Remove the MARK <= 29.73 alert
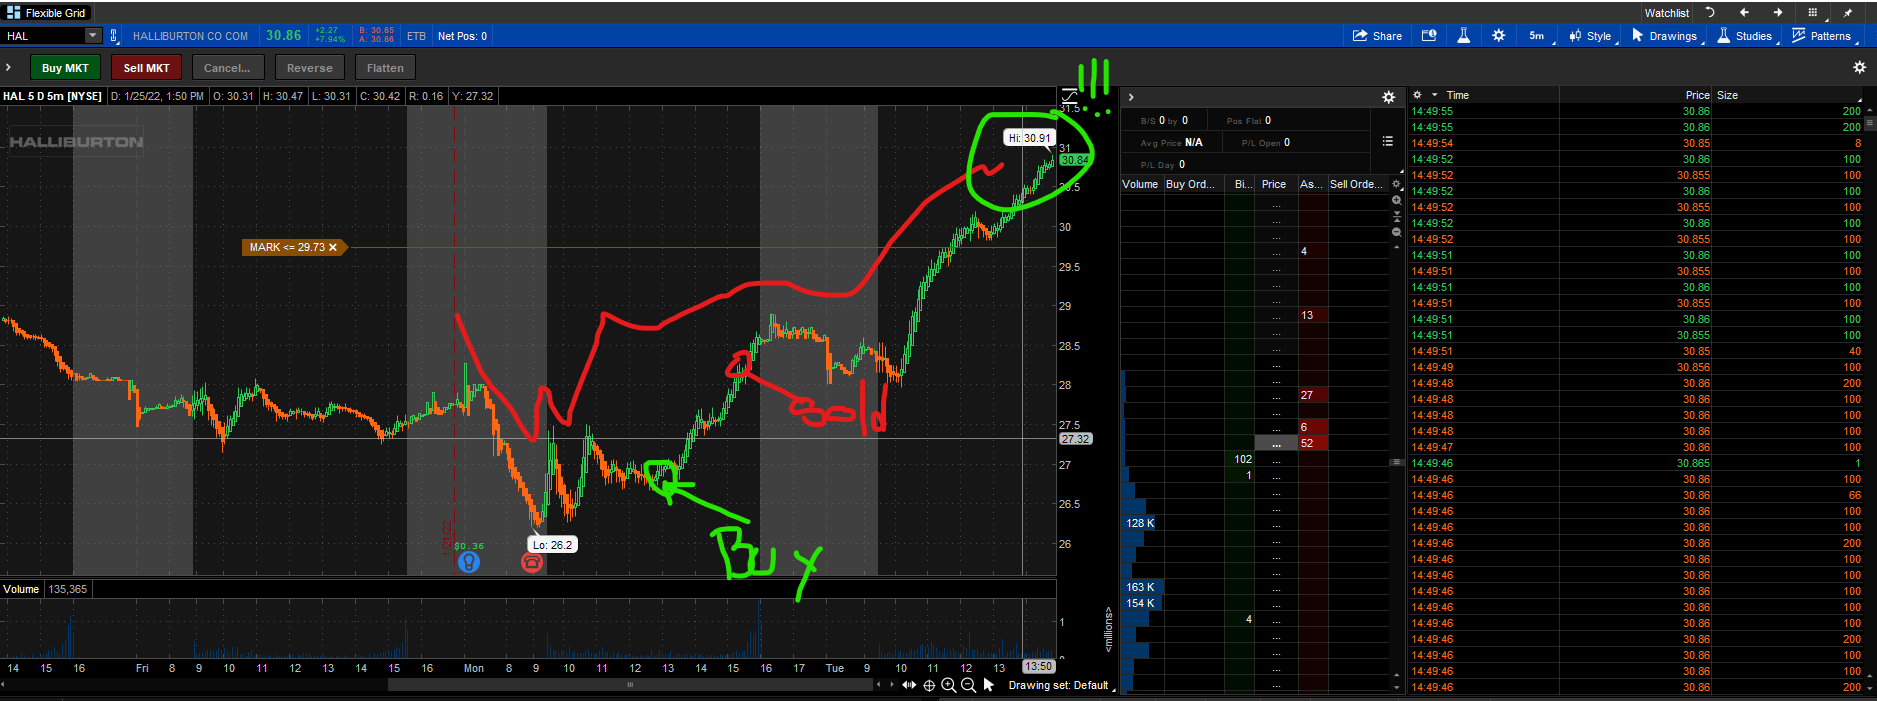Viewport: 1877px width, 701px height. click(333, 247)
